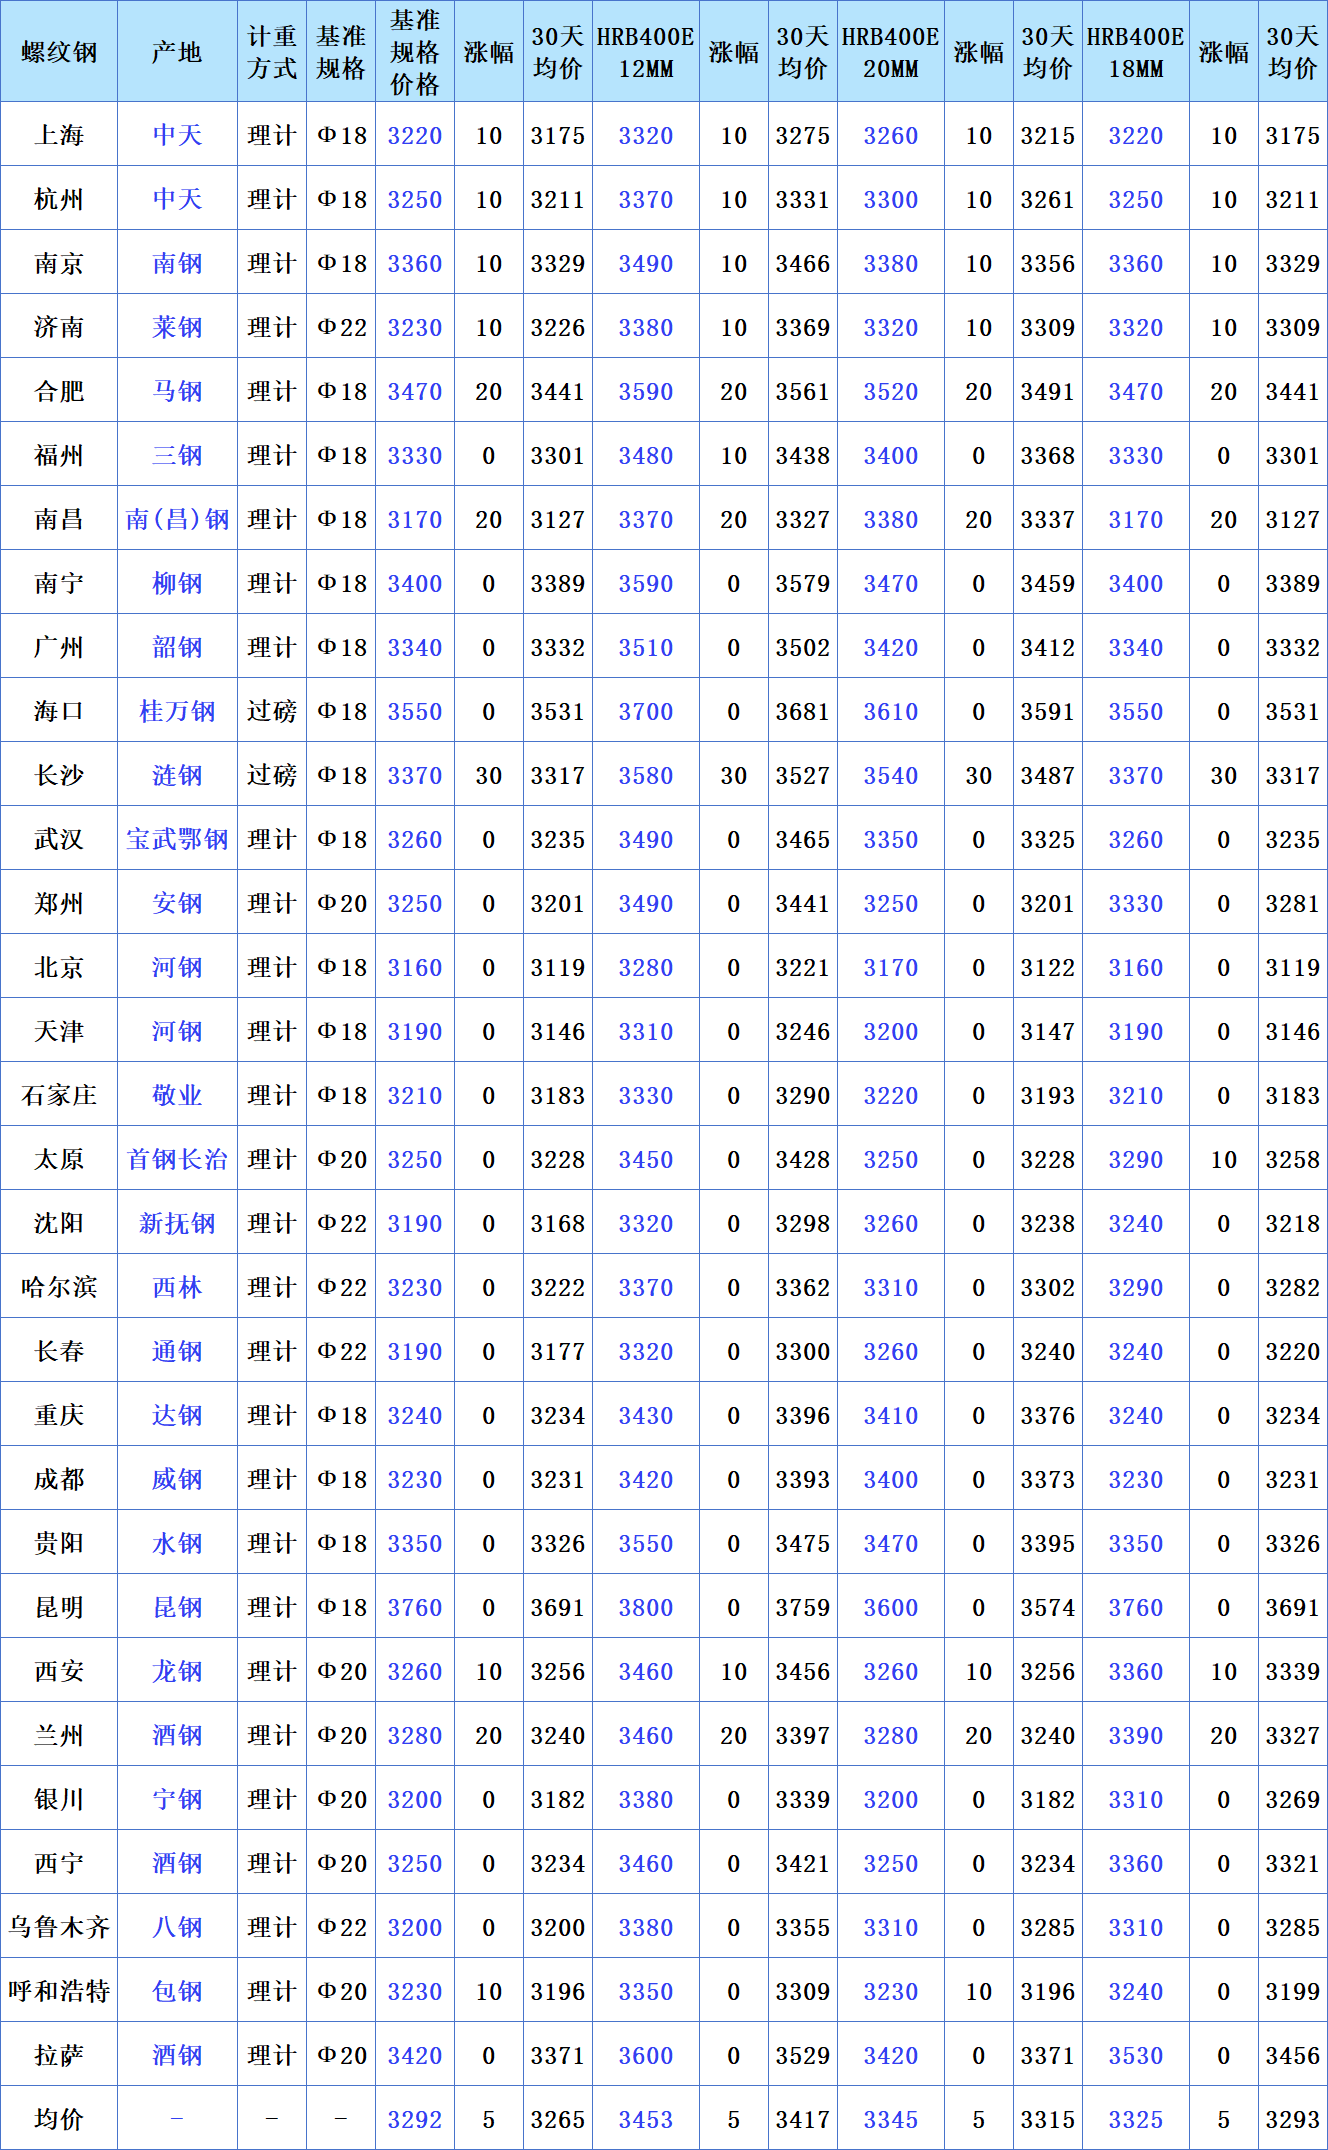Viewport: 1328px width, 2150px height.
Task: Select the 桂万钢 link for 海口
Action: coord(177,712)
